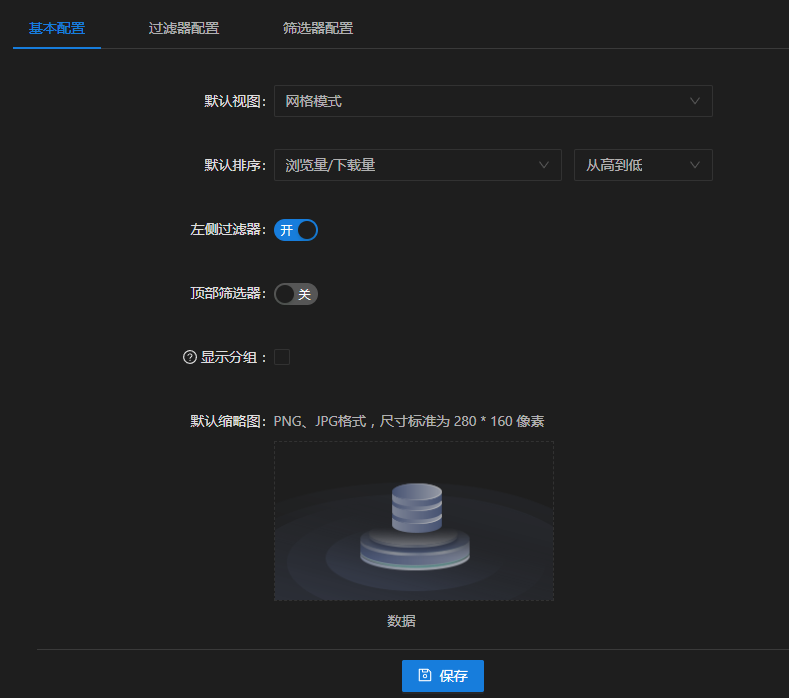
Task: Turn off the 左侧过滤器 switch
Action: [x=296, y=230]
